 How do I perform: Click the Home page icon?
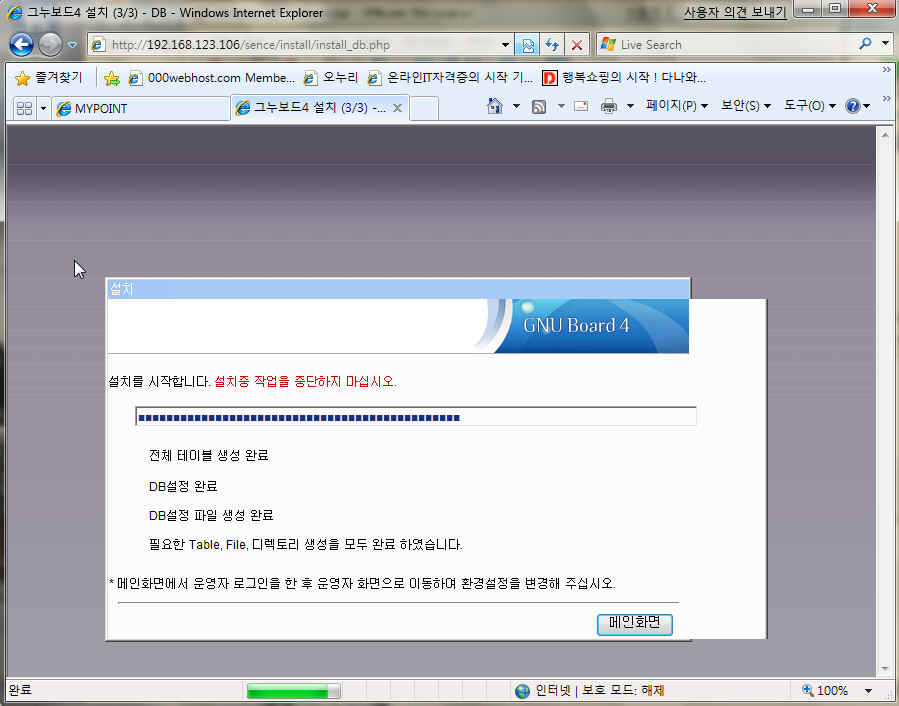pyautogui.click(x=495, y=106)
